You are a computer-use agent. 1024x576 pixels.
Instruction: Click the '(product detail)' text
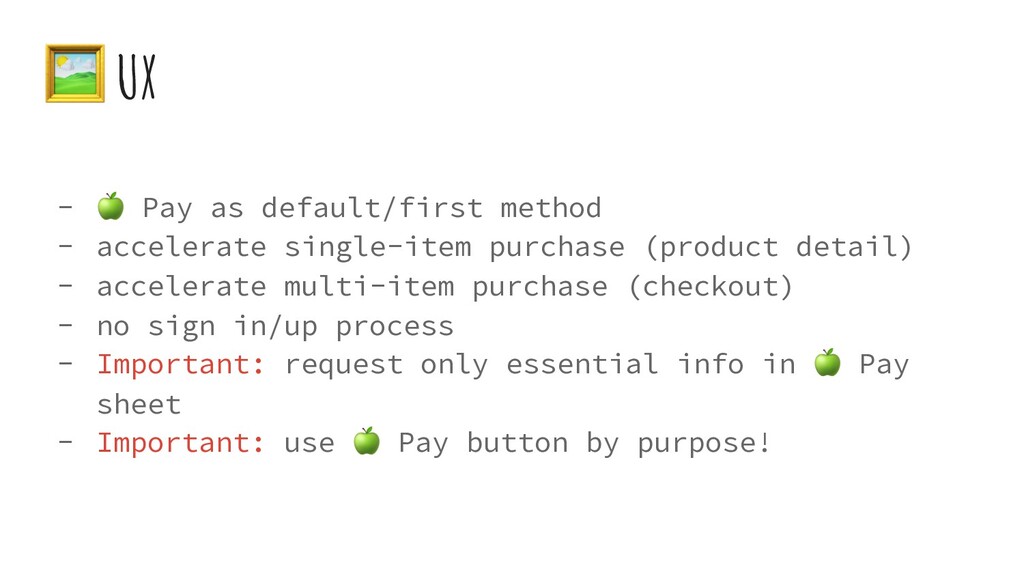pyautogui.click(x=778, y=248)
